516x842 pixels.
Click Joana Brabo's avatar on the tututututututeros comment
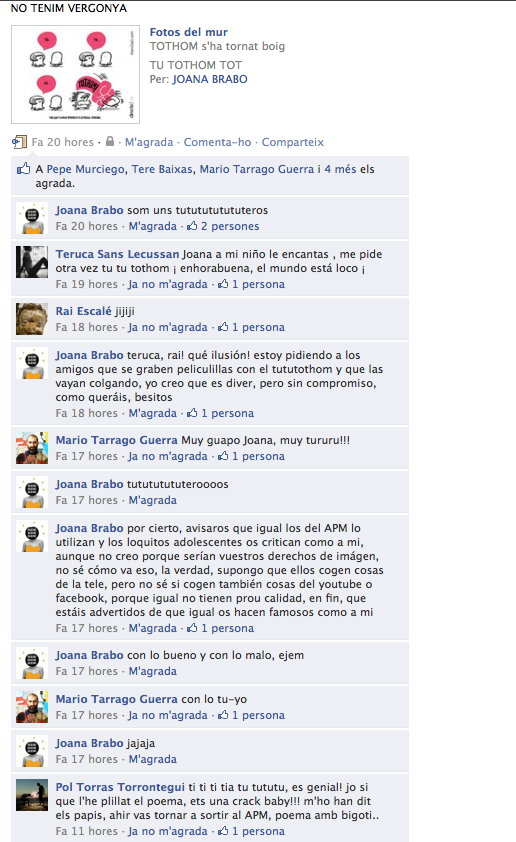point(32,218)
